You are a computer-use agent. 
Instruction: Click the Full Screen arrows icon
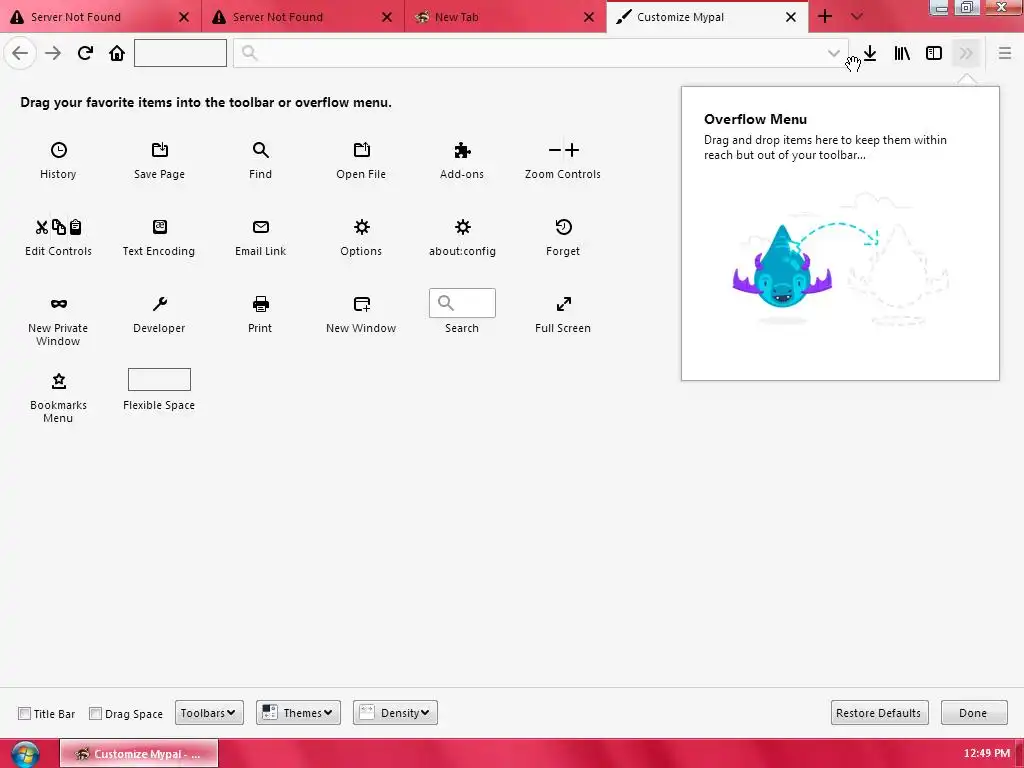coord(563,304)
